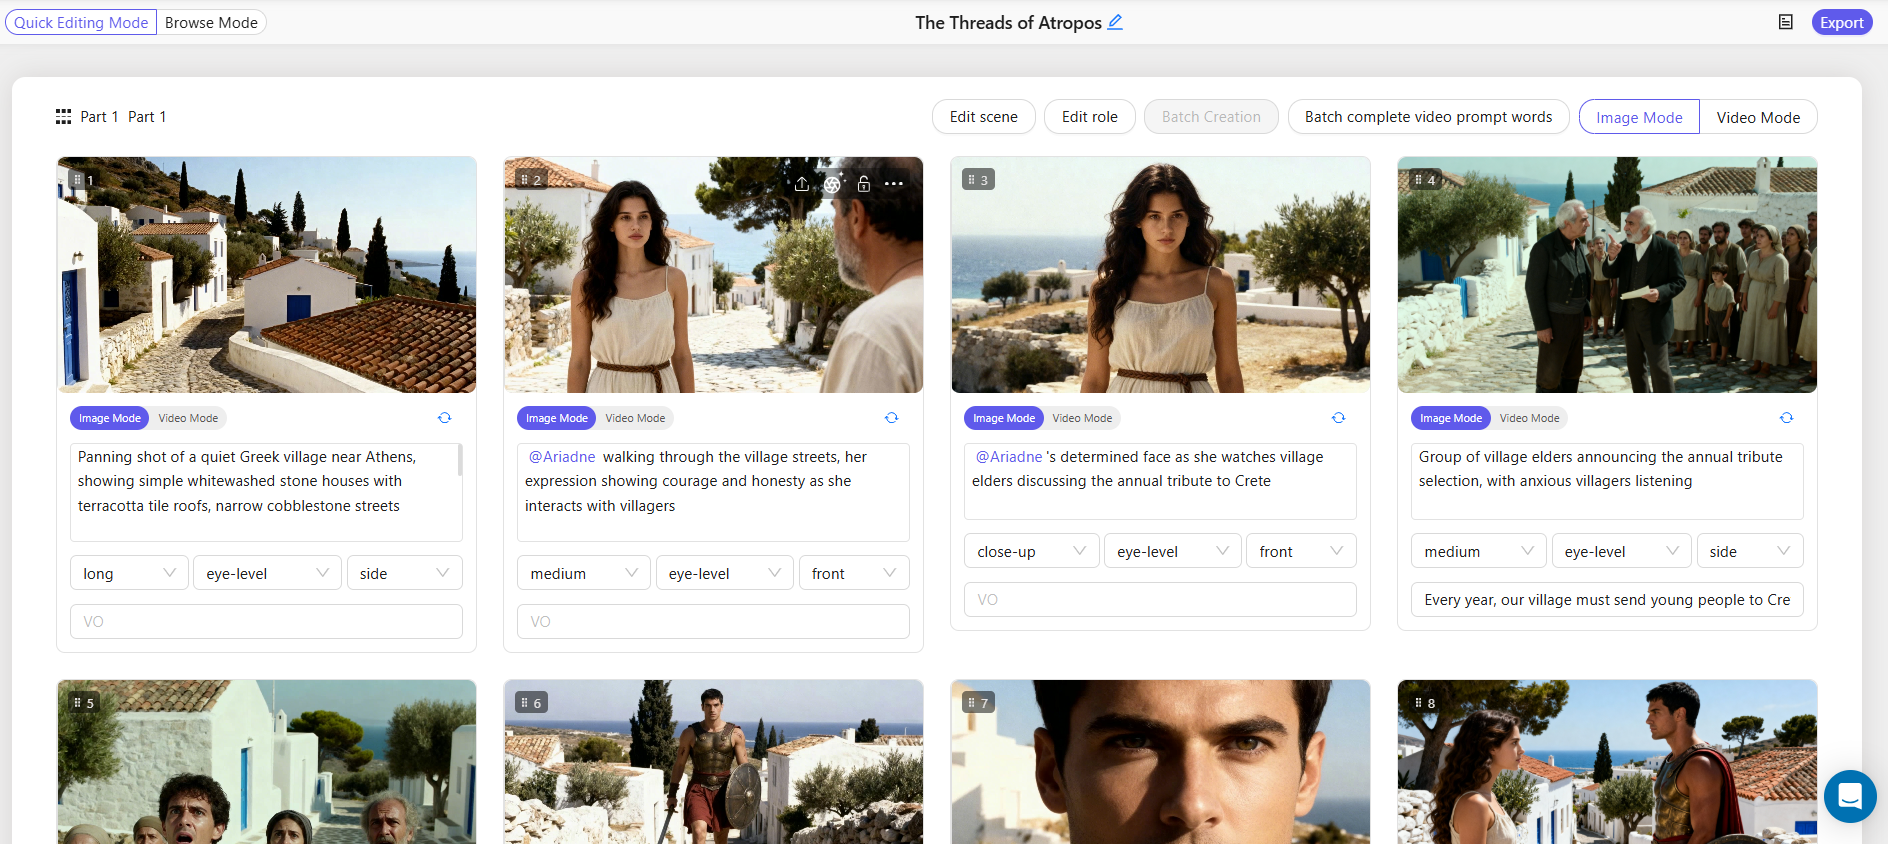Click the Batch Creation button
The height and width of the screenshot is (844, 1888).
click(1211, 117)
